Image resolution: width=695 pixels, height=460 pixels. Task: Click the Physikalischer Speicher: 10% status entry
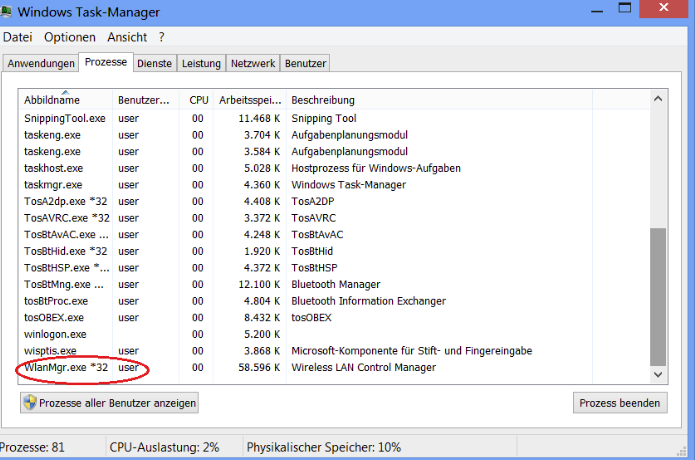click(x=324, y=447)
